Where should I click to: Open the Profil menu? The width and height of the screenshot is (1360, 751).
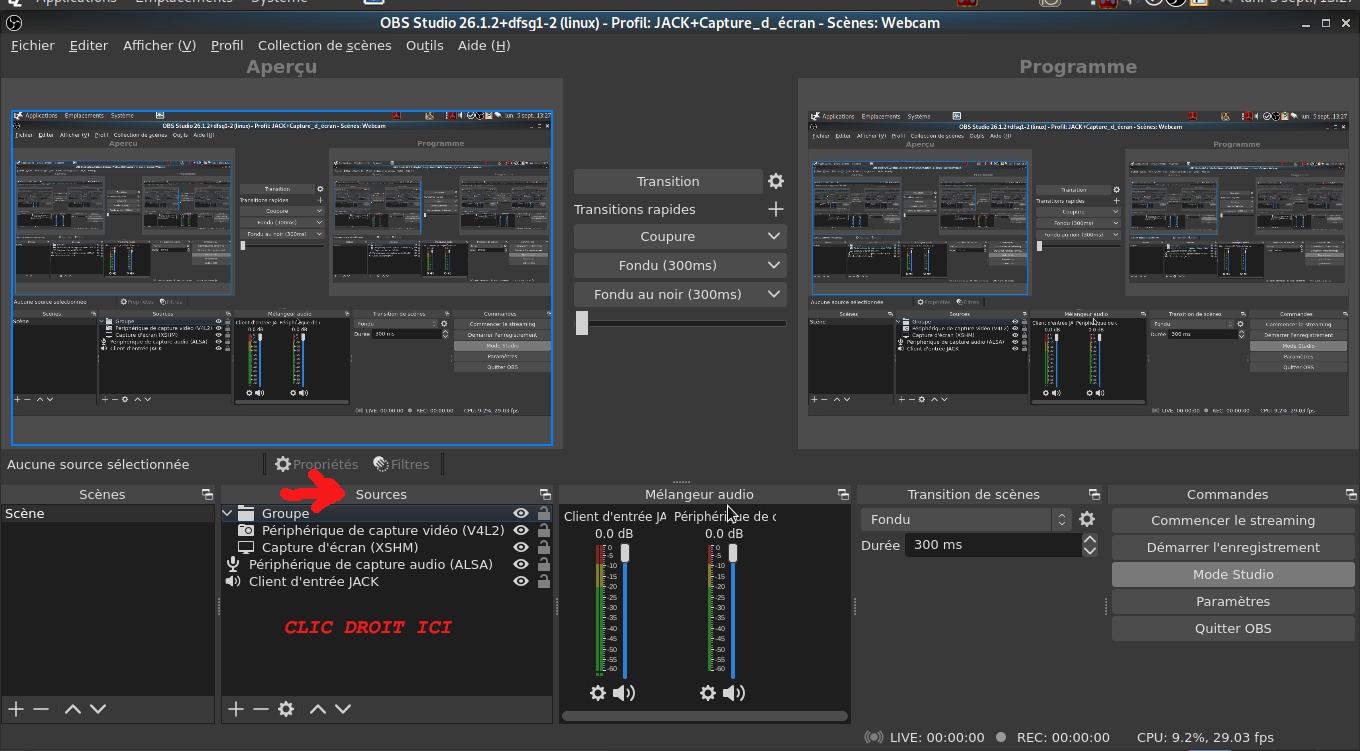pyautogui.click(x=227, y=45)
